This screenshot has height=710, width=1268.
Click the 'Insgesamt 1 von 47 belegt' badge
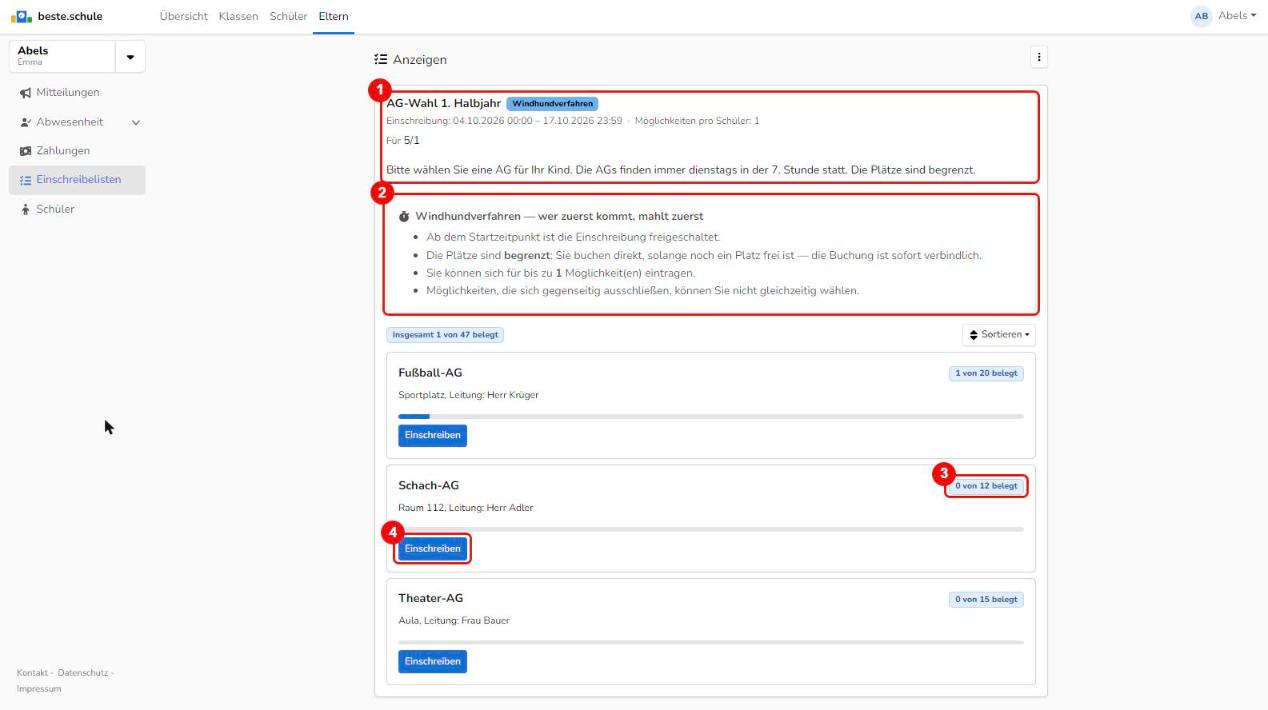pos(445,335)
